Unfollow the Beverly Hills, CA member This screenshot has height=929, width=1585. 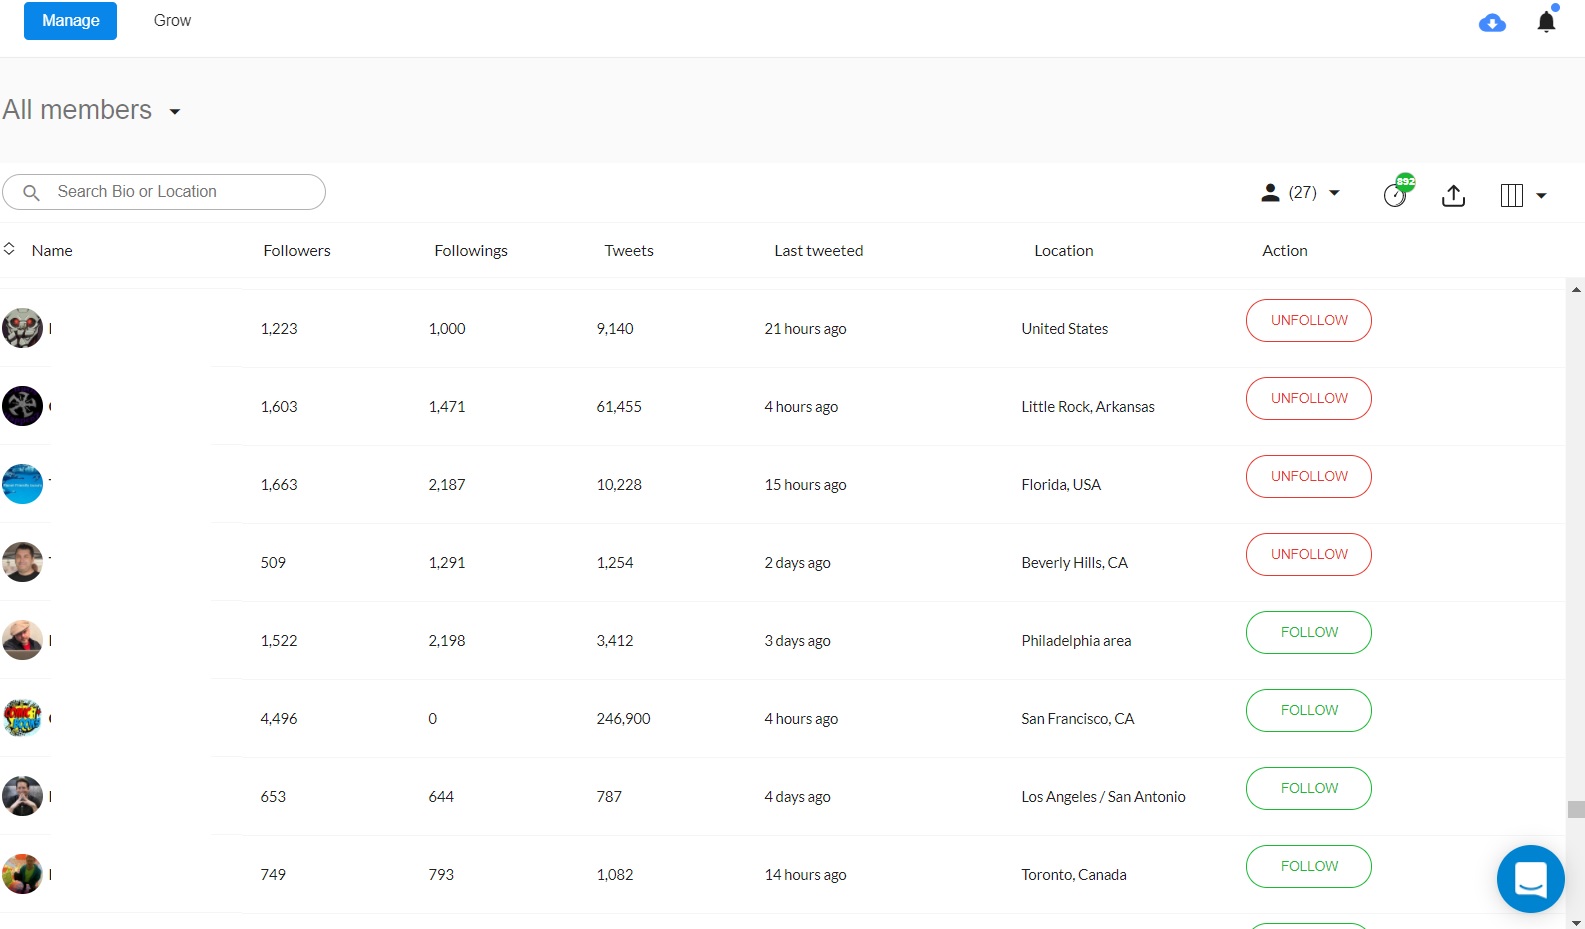coord(1308,554)
